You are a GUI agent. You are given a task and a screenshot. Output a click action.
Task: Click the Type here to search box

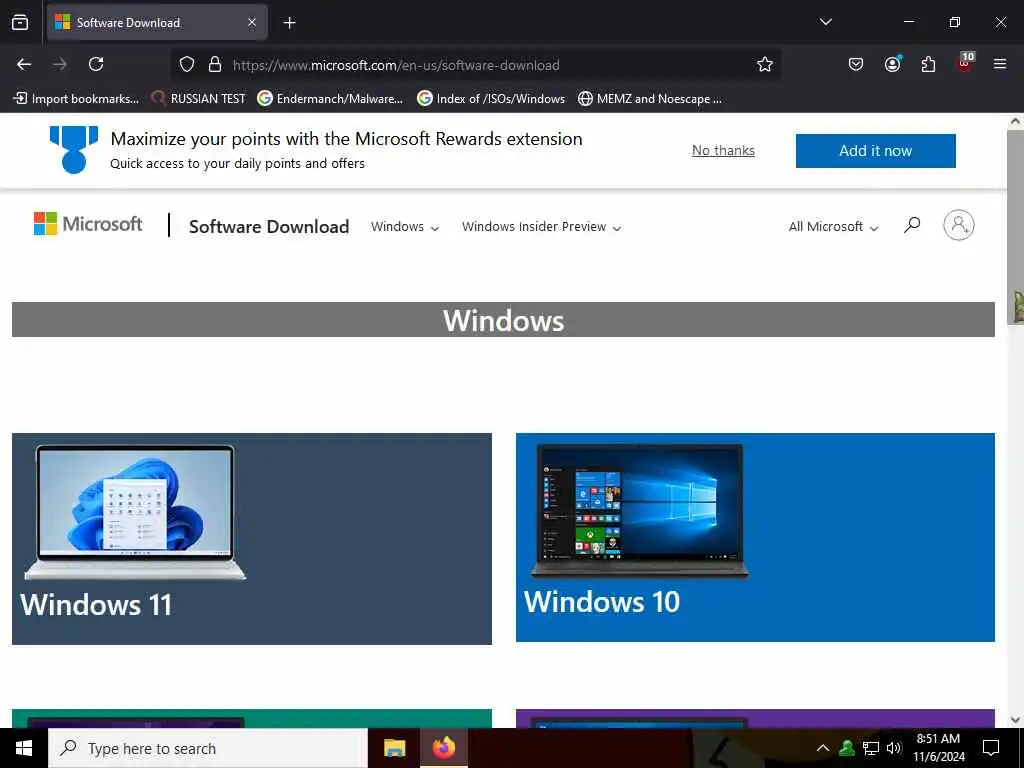click(x=208, y=748)
